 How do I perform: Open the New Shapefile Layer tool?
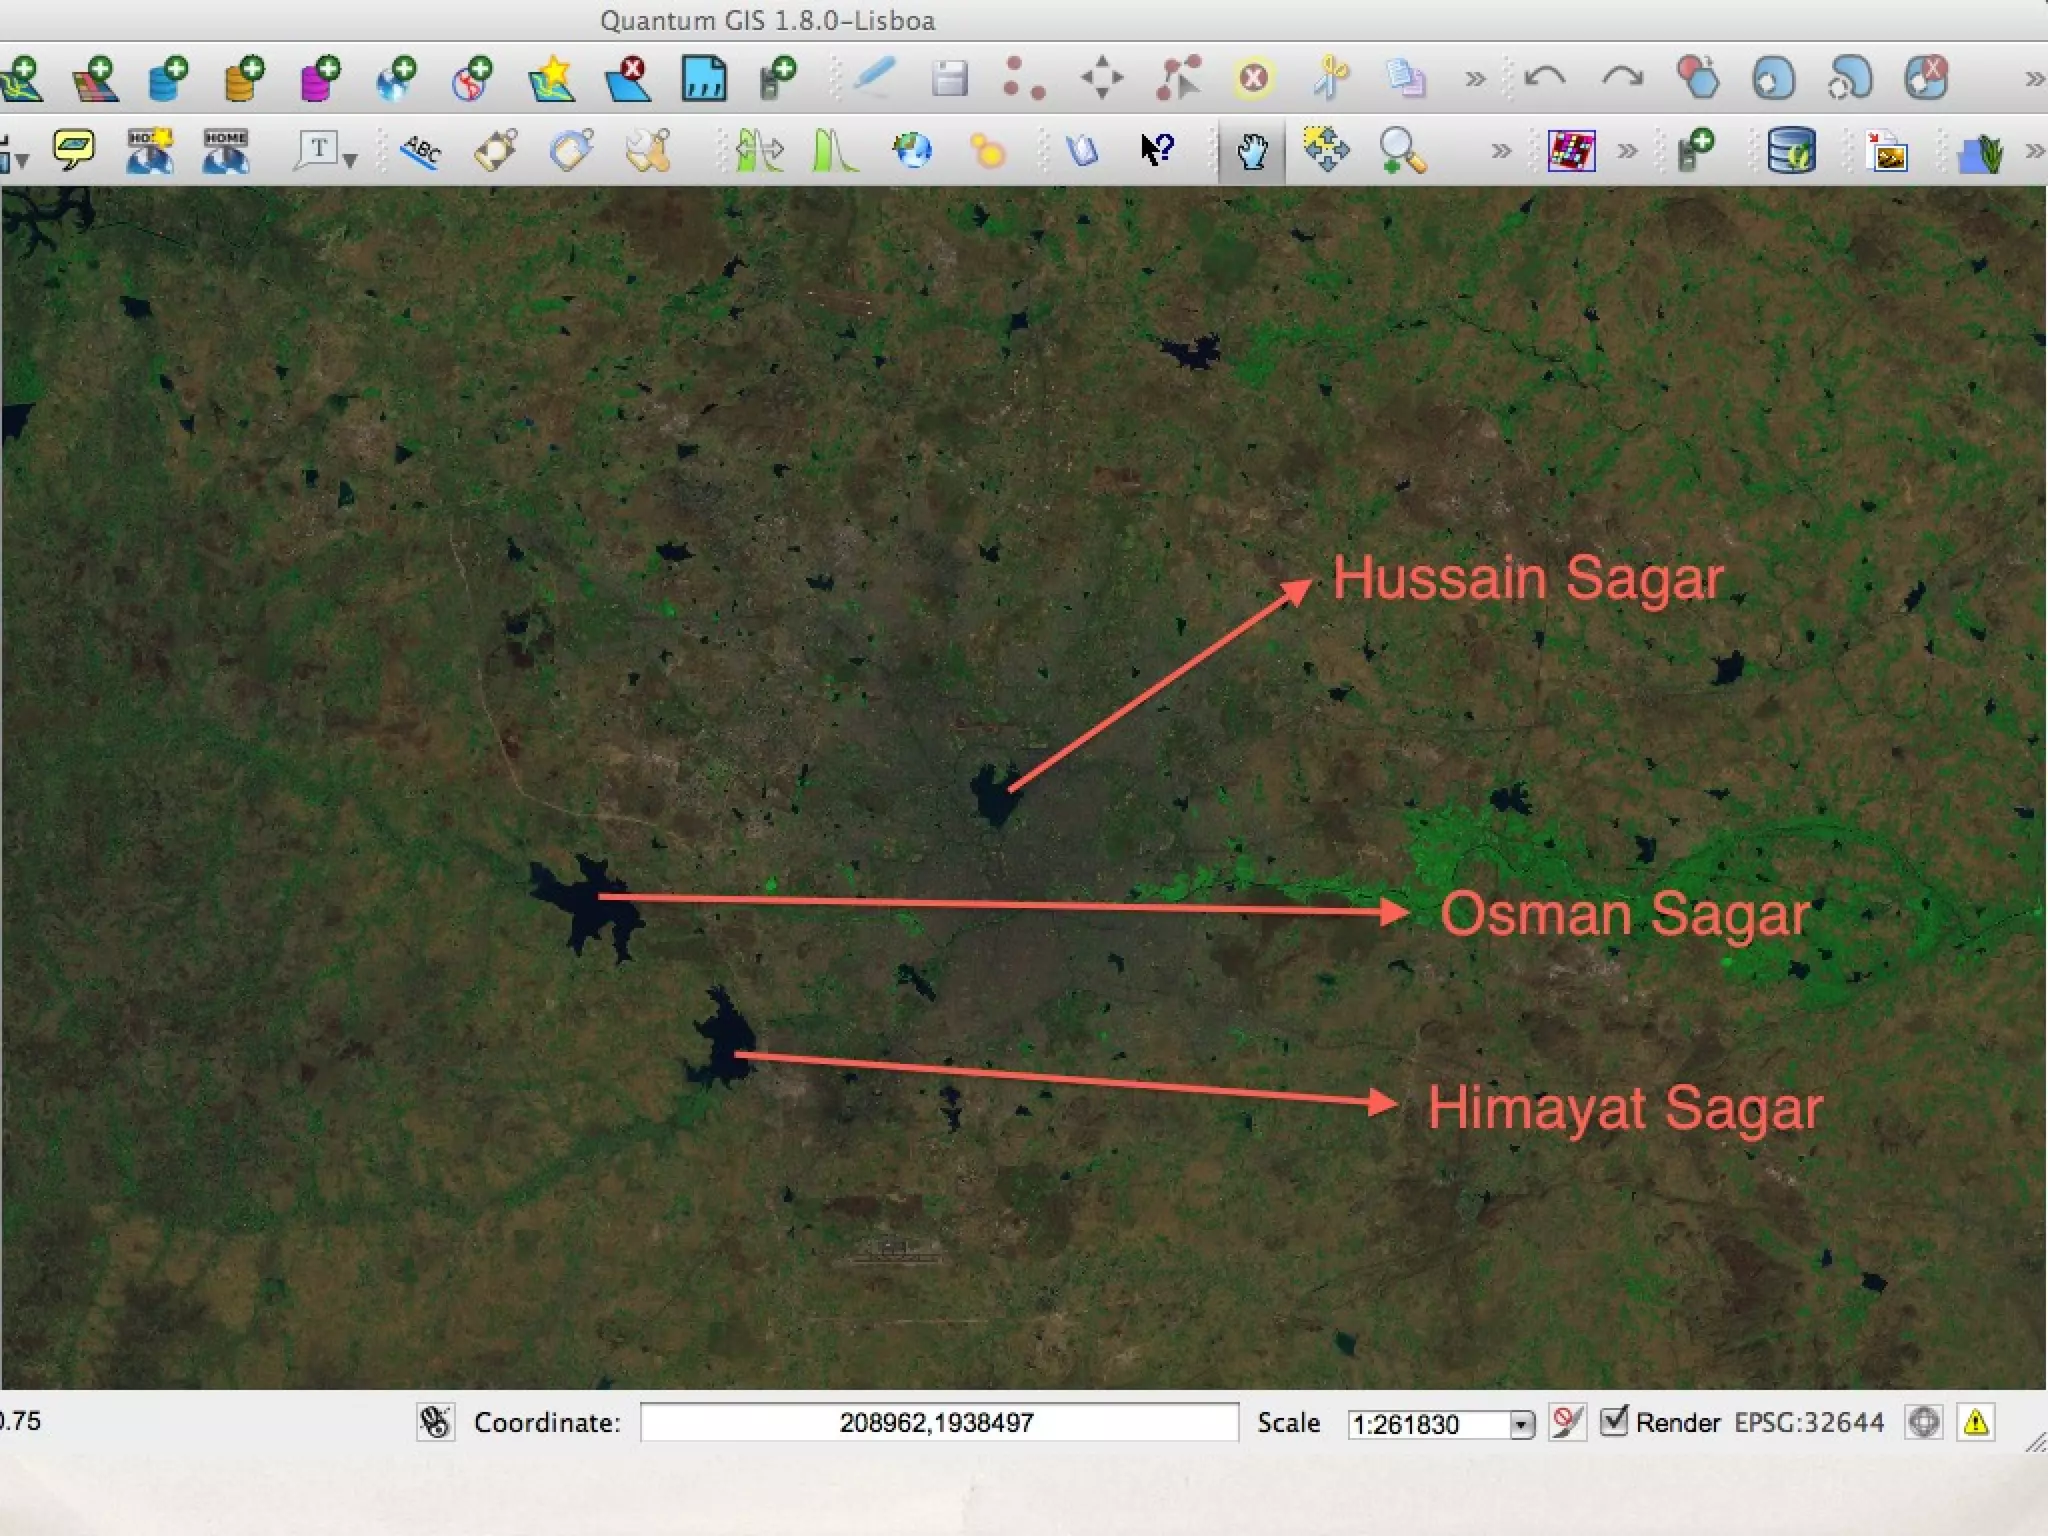(x=551, y=79)
